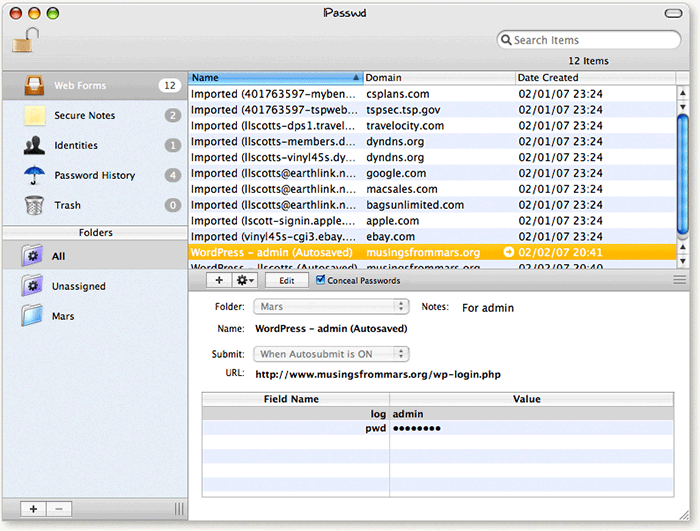
Task: Click the Value column header
Action: 532,399
